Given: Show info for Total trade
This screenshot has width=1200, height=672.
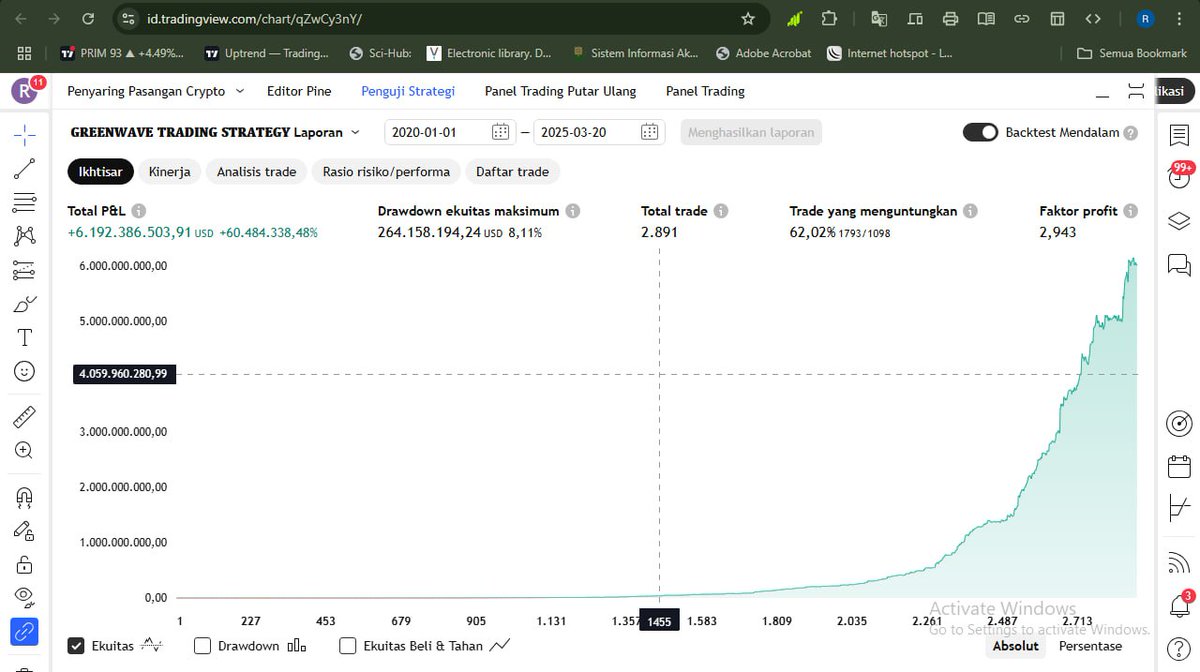Looking at the screenshot, I should (721, 211).
